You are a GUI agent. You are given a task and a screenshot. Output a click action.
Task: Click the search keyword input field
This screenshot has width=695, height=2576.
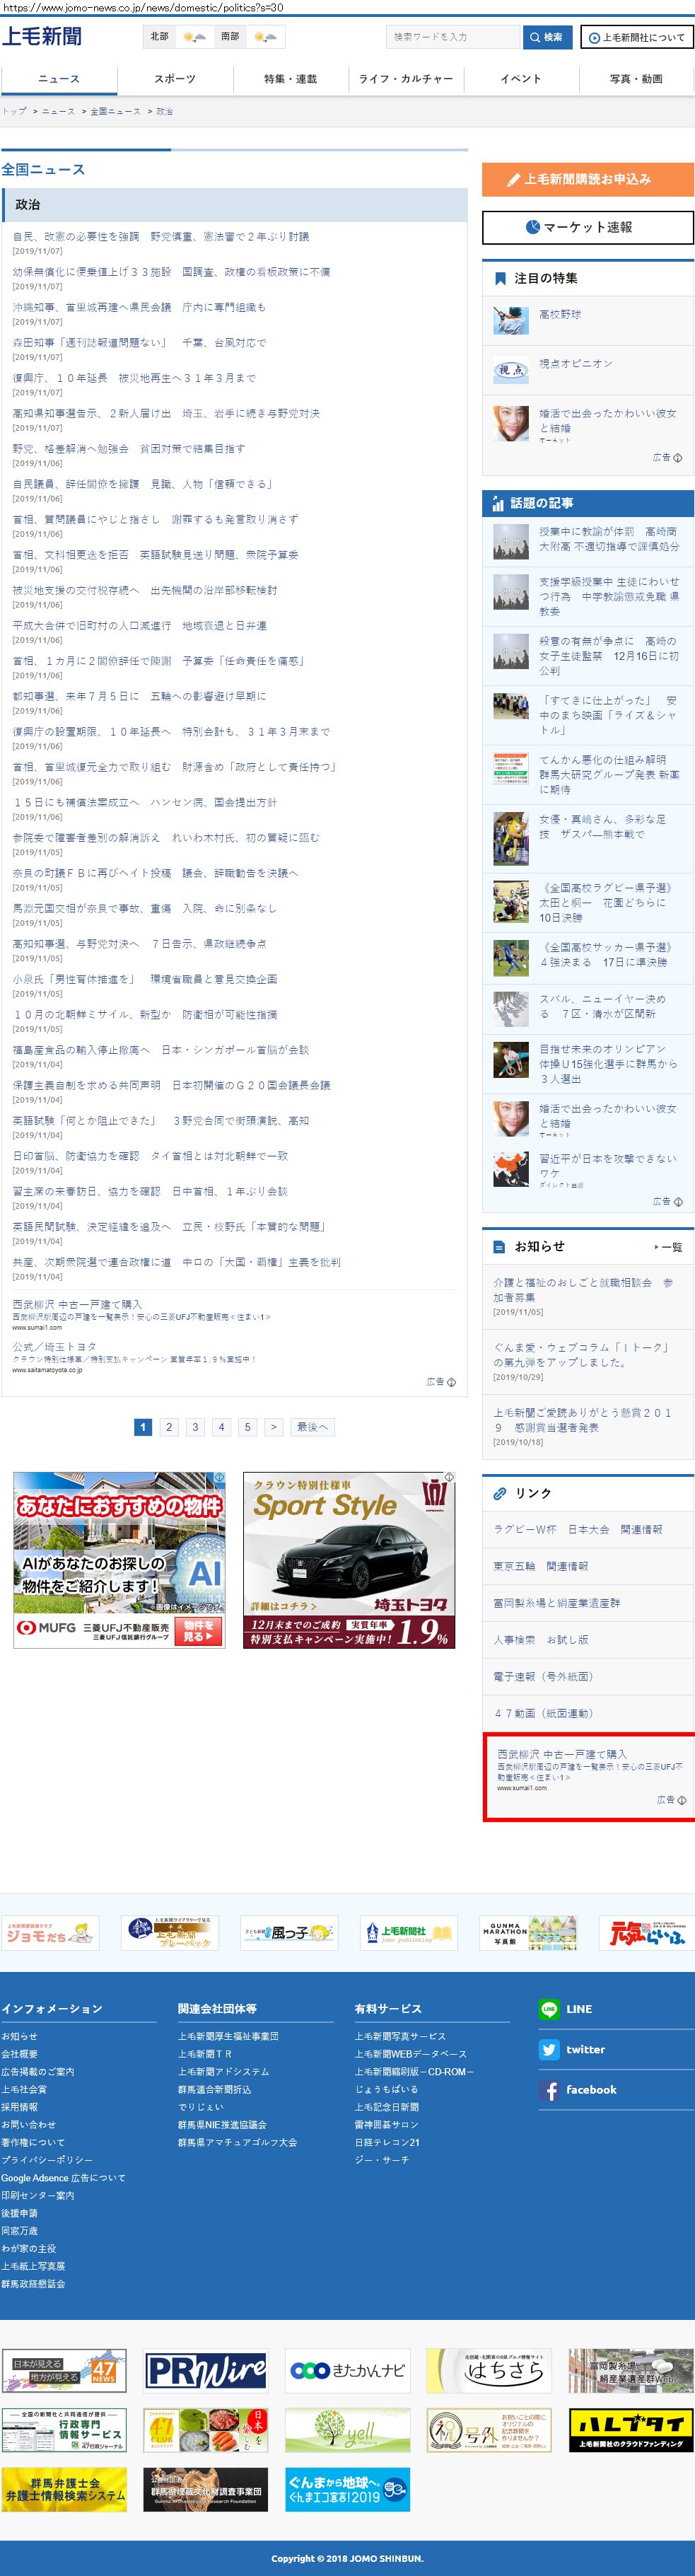pyautogui.click(x=453, y=37)
